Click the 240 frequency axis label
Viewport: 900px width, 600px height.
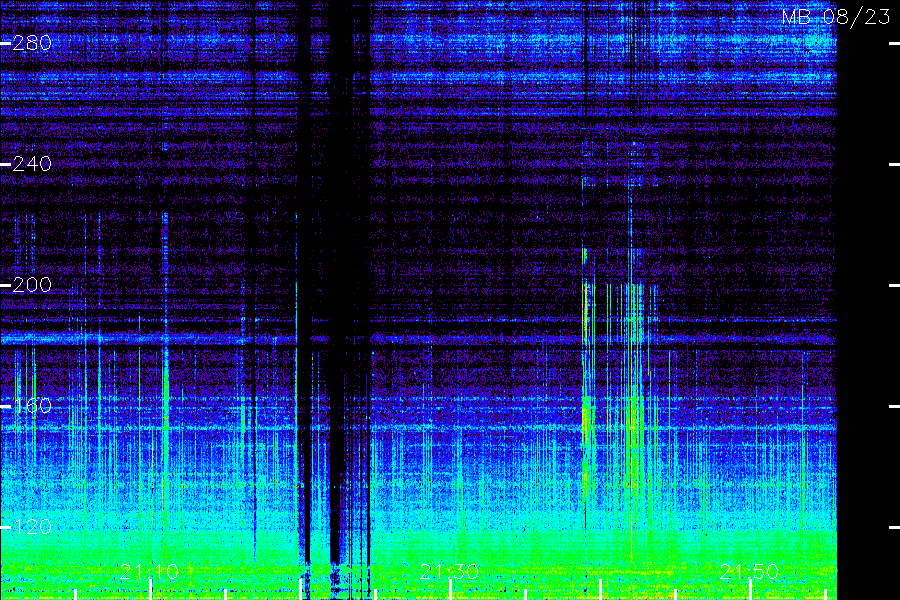pyautogui.click(x=32, y=164)
